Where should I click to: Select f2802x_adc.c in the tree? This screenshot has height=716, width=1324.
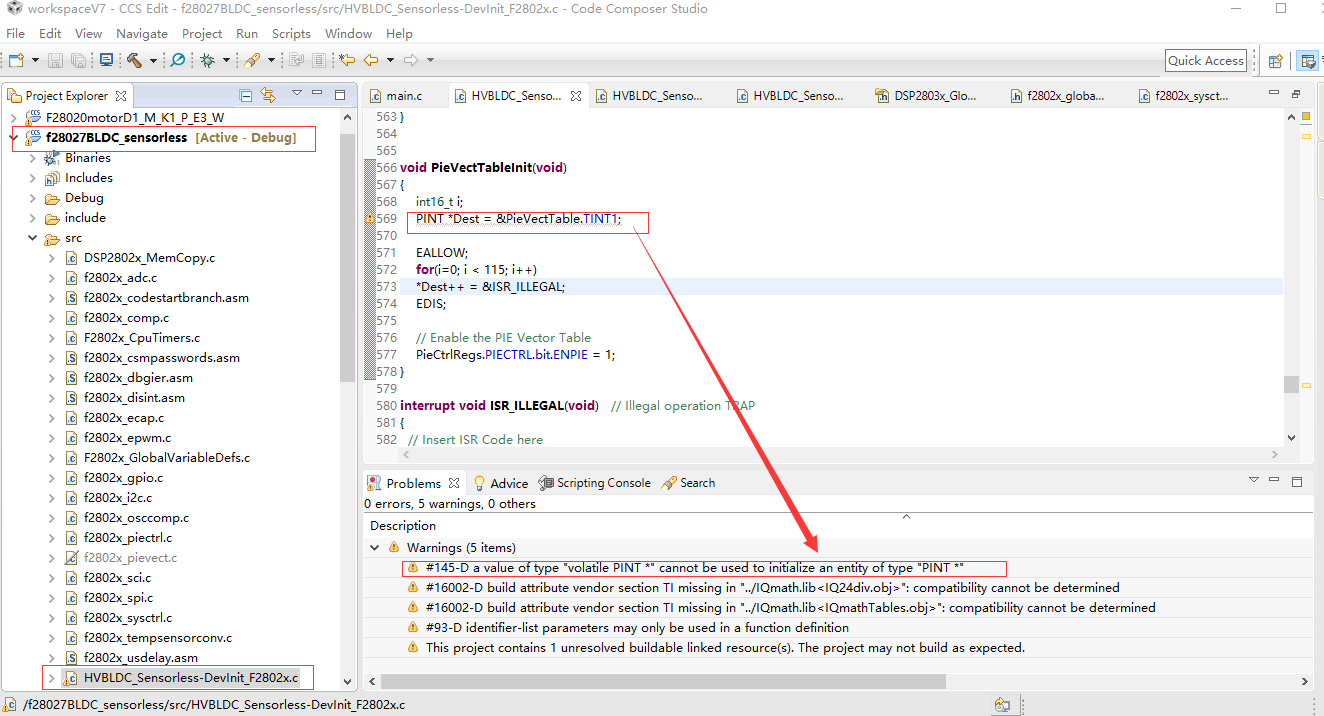120,277
